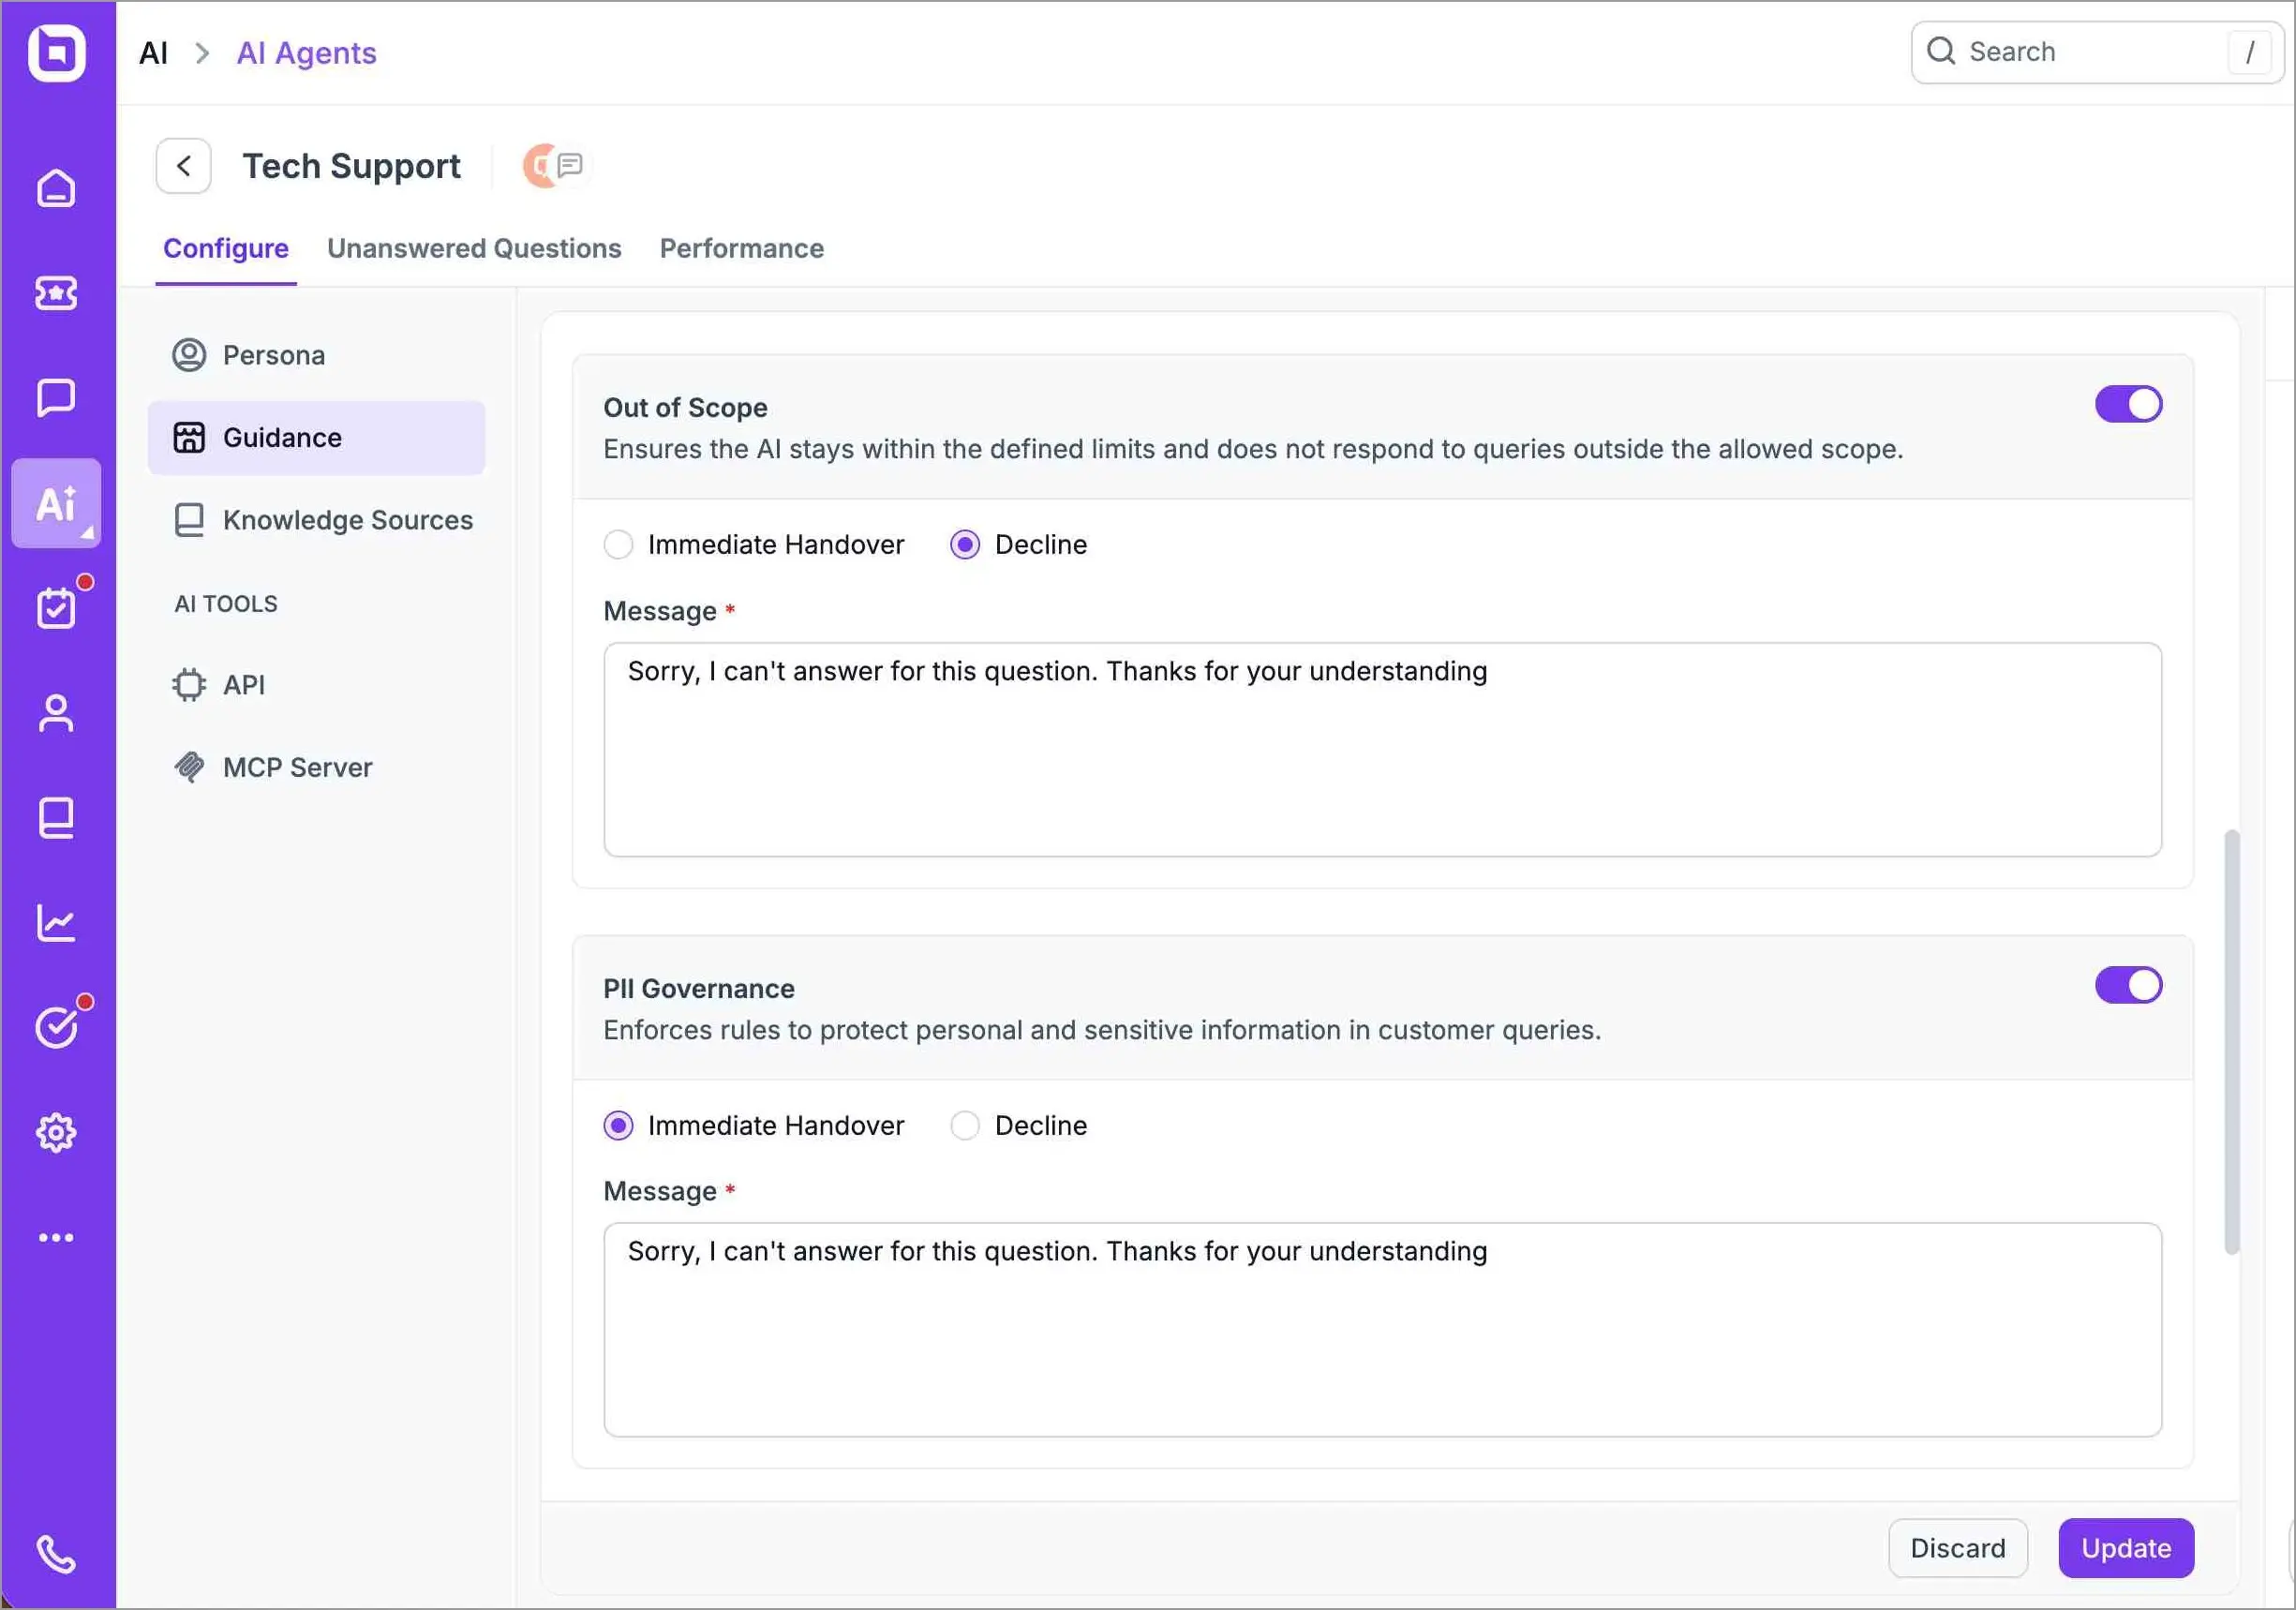Image resolution: width=2296 pixels, height=1610 pixels.
Task: Select the contacts person icon in sidebar
Action: (55, 713)
